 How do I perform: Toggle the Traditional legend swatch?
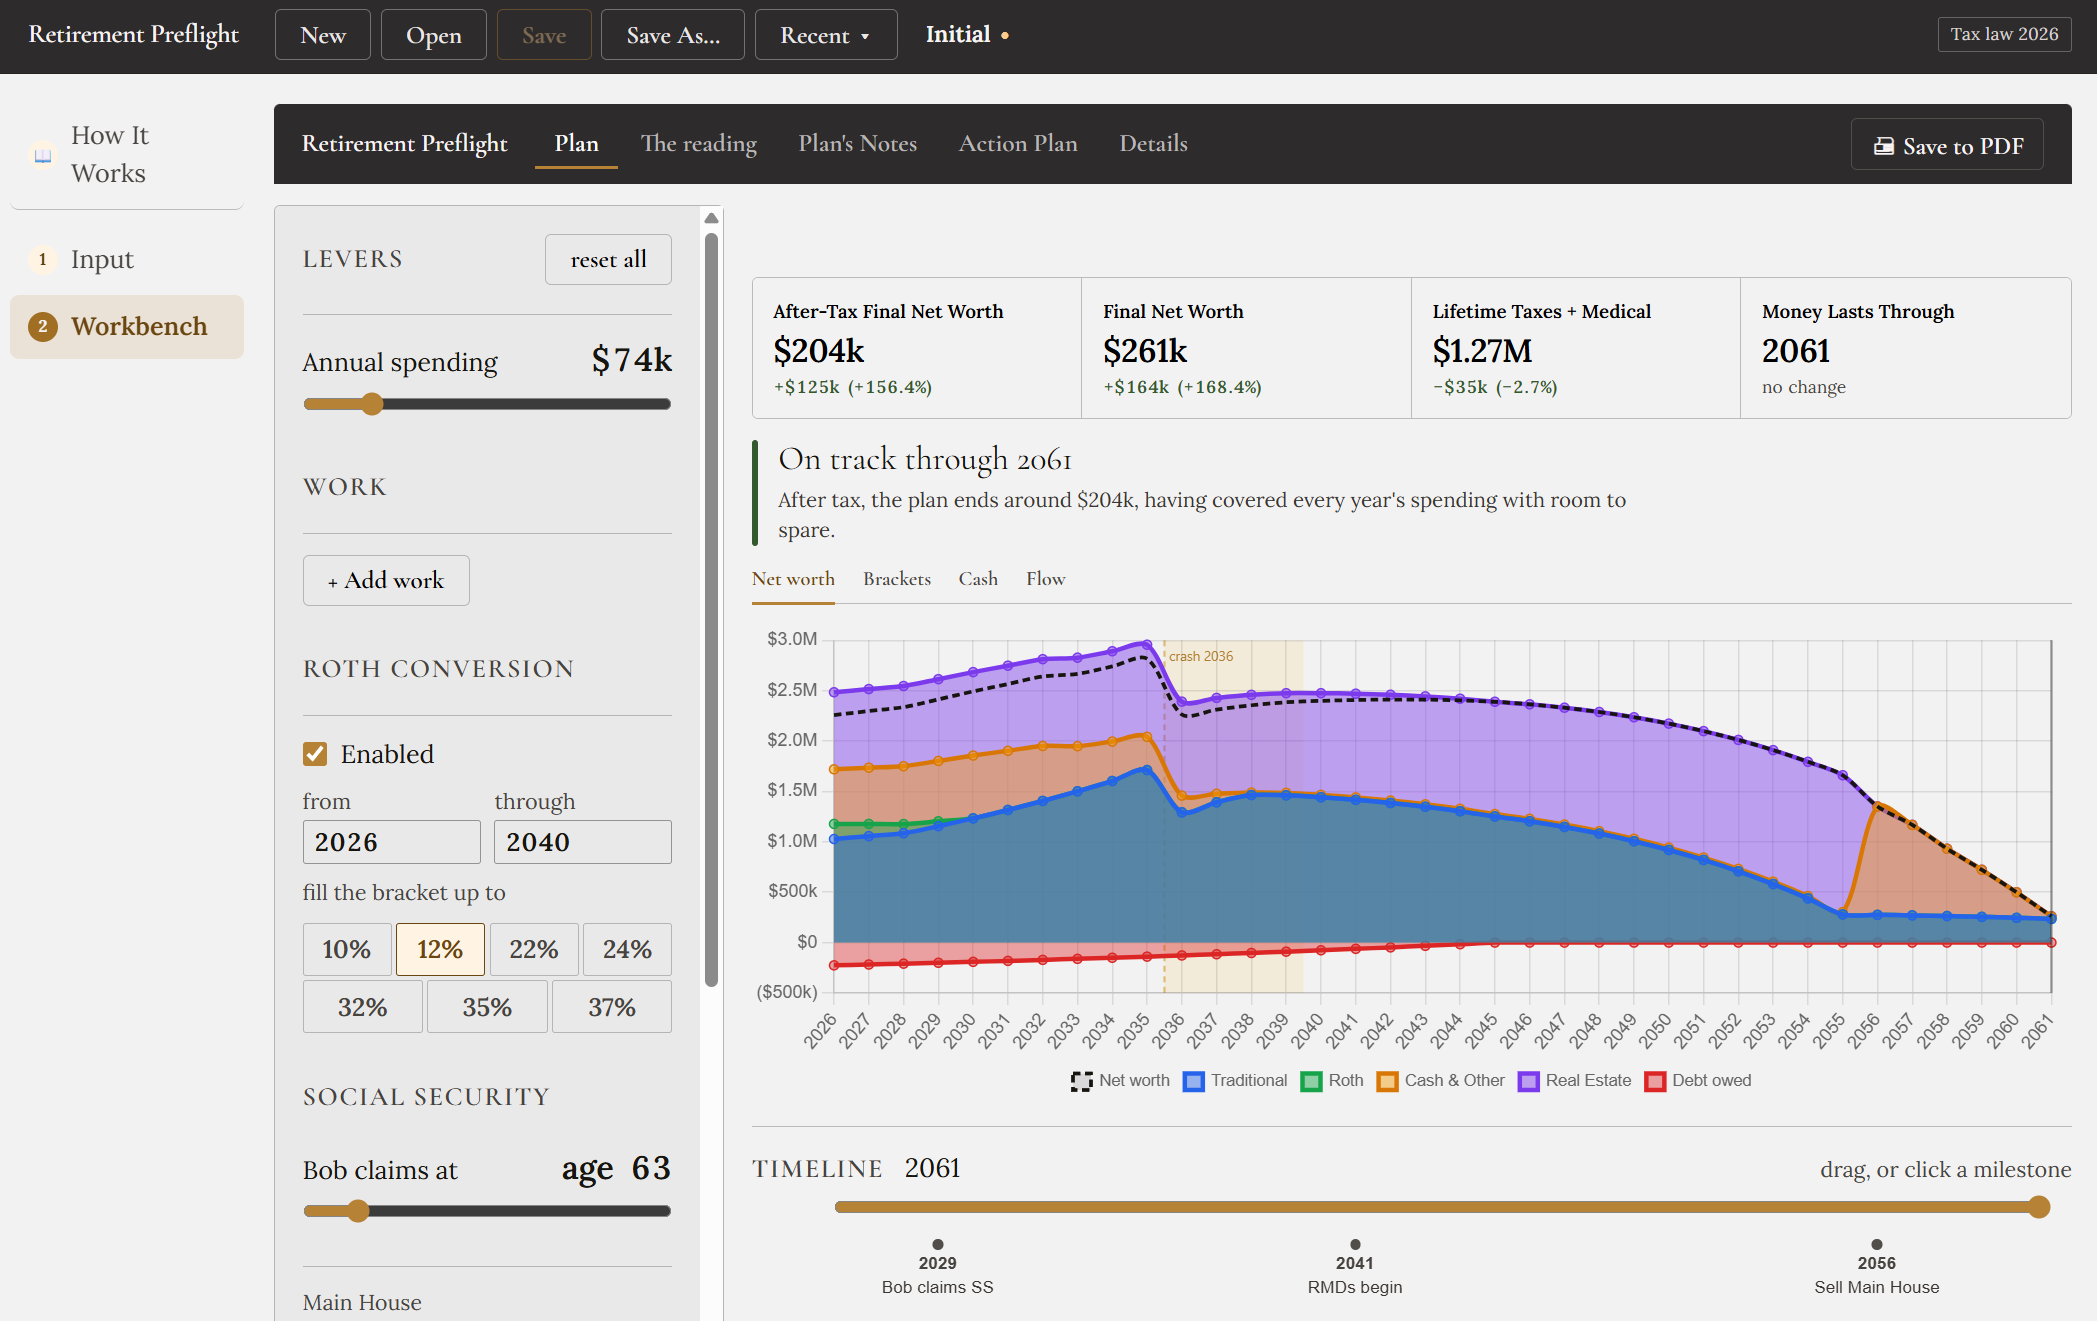pyautogui.click(x=1193, y=1081)
